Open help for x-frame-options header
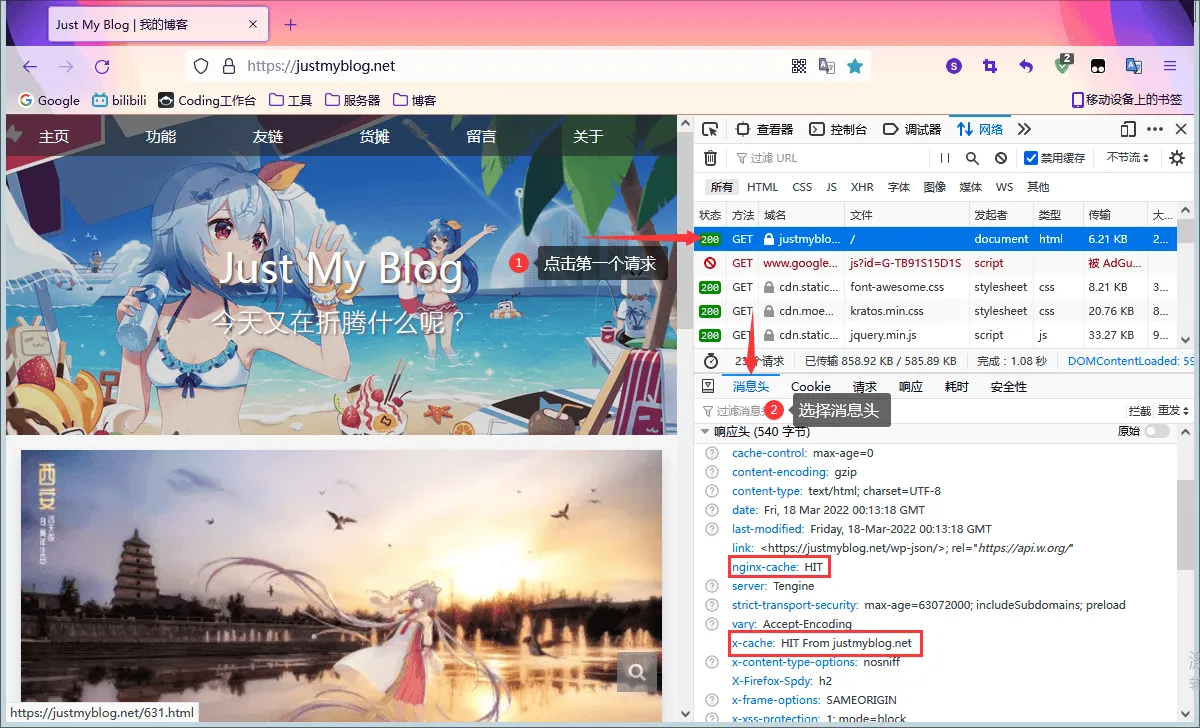Viewport: 1200px width, 728px height. pyautogui.click(x=712, y=700)
